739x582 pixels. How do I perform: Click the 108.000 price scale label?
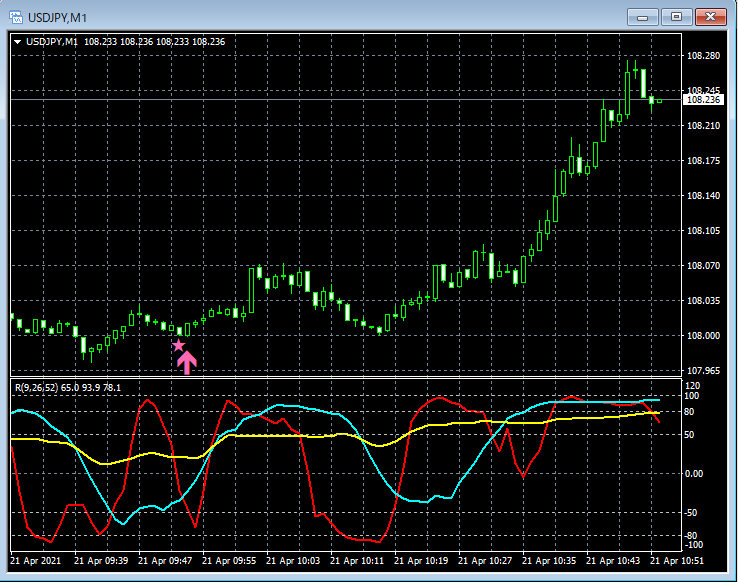coord(703,336)
